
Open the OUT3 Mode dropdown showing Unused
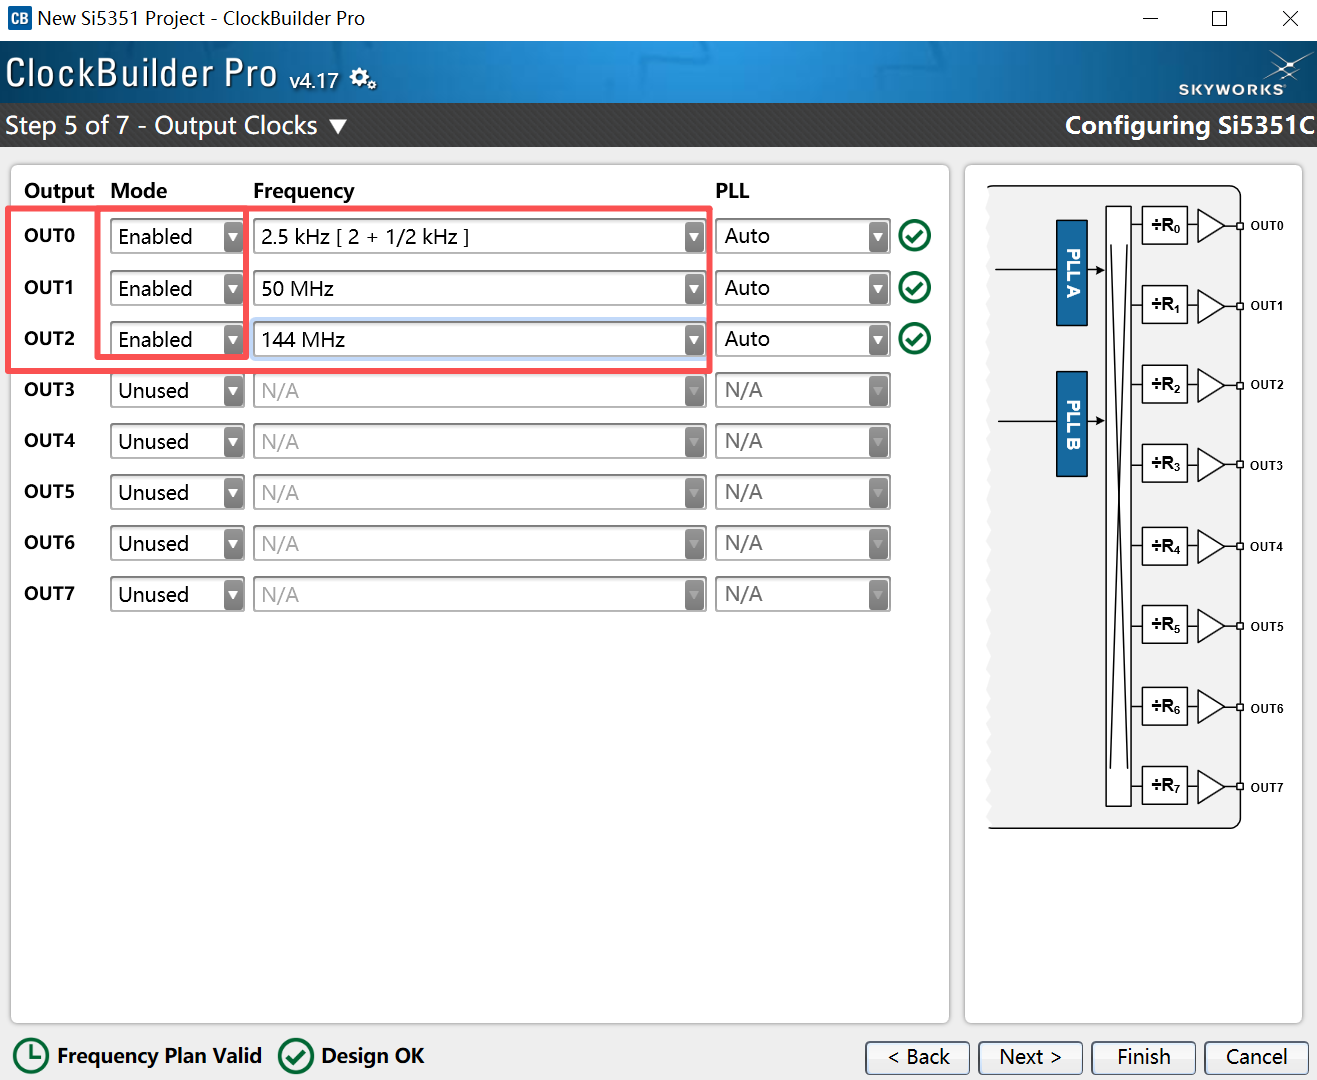[x=177, y=391]
